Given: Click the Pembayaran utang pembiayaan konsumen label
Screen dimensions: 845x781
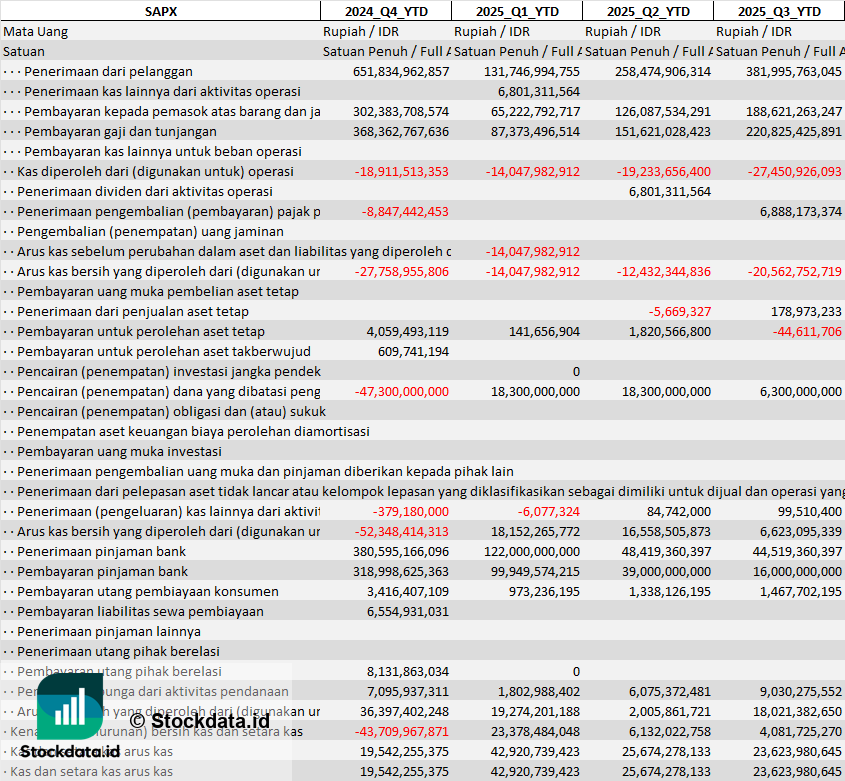Looking at the screenshot, I should coord(147,591).
